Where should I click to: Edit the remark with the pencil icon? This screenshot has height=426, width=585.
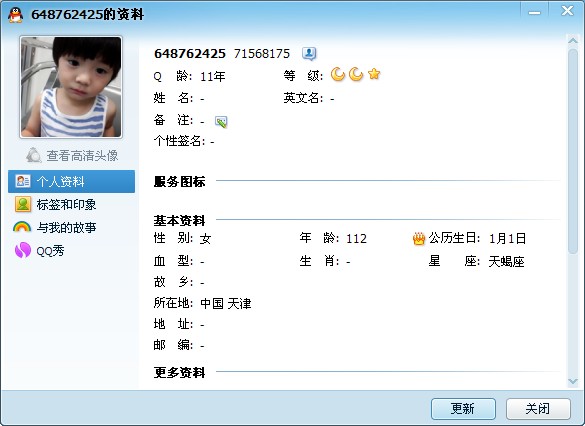pos(221,122)
